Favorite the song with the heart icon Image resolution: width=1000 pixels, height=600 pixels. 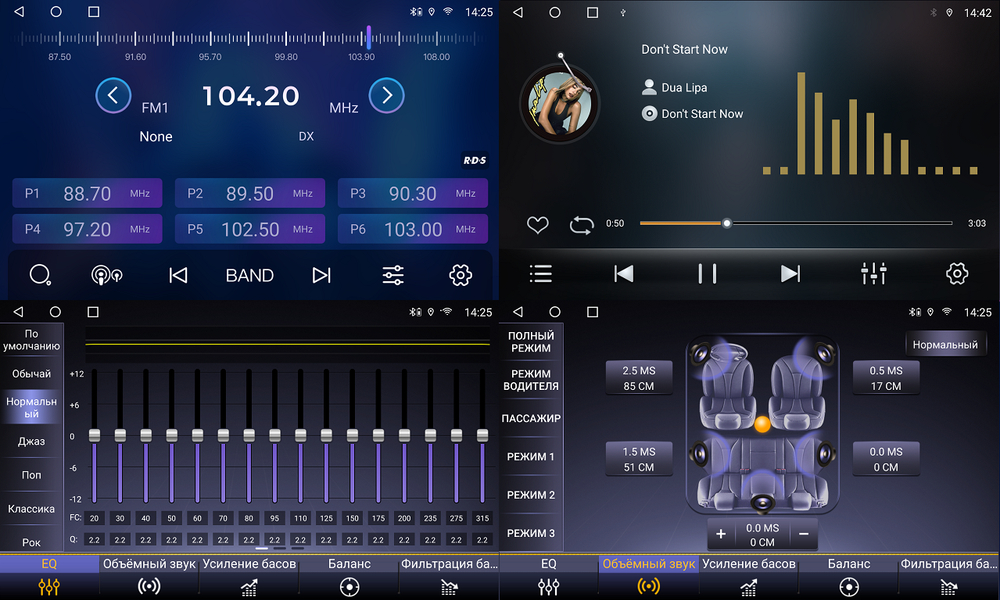click(x=537, y=225)
